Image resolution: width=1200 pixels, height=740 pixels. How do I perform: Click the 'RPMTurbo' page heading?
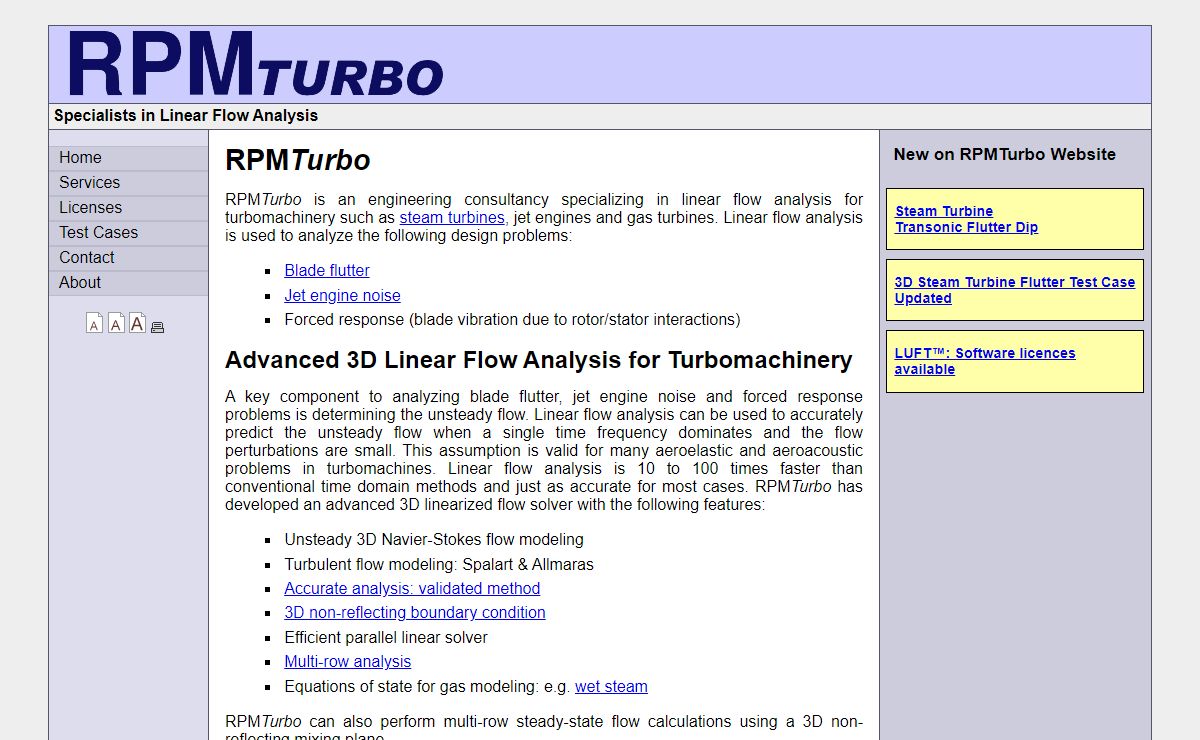point(298,160)
